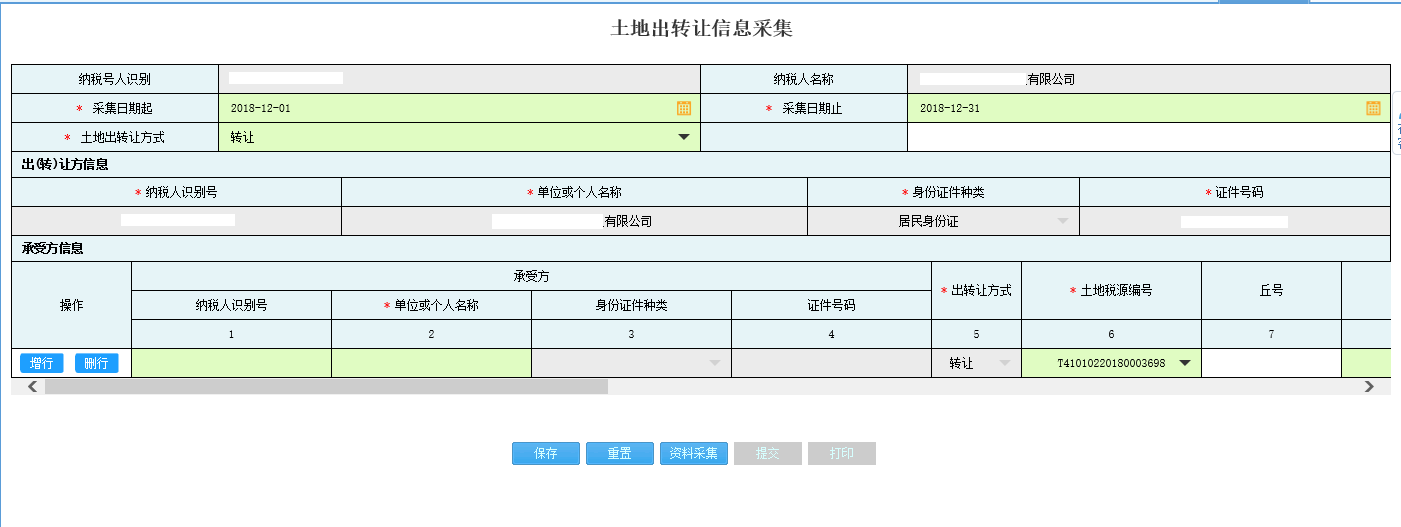
Task: Expand the 身份证件种类 dropdown in 承受方 row
Action: click(715, 363)
